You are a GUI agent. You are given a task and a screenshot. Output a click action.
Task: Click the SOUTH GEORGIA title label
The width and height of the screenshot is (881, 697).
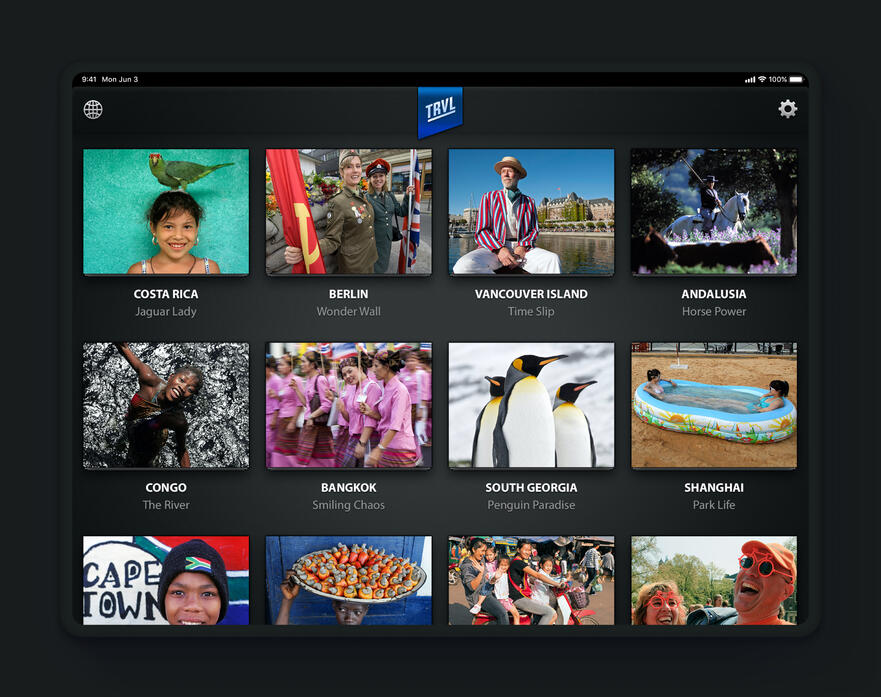531,488
